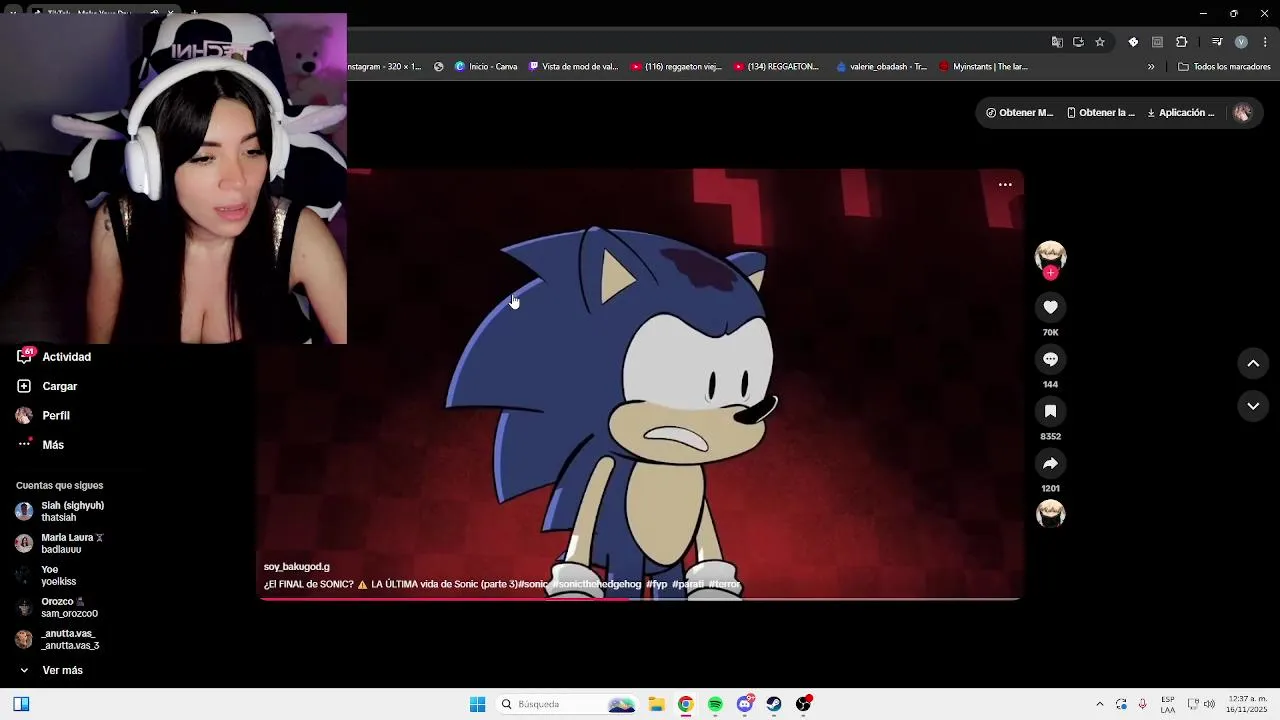
Task: Open the comments with the speech bubble icon
Action: click(x=1050, y=359)
